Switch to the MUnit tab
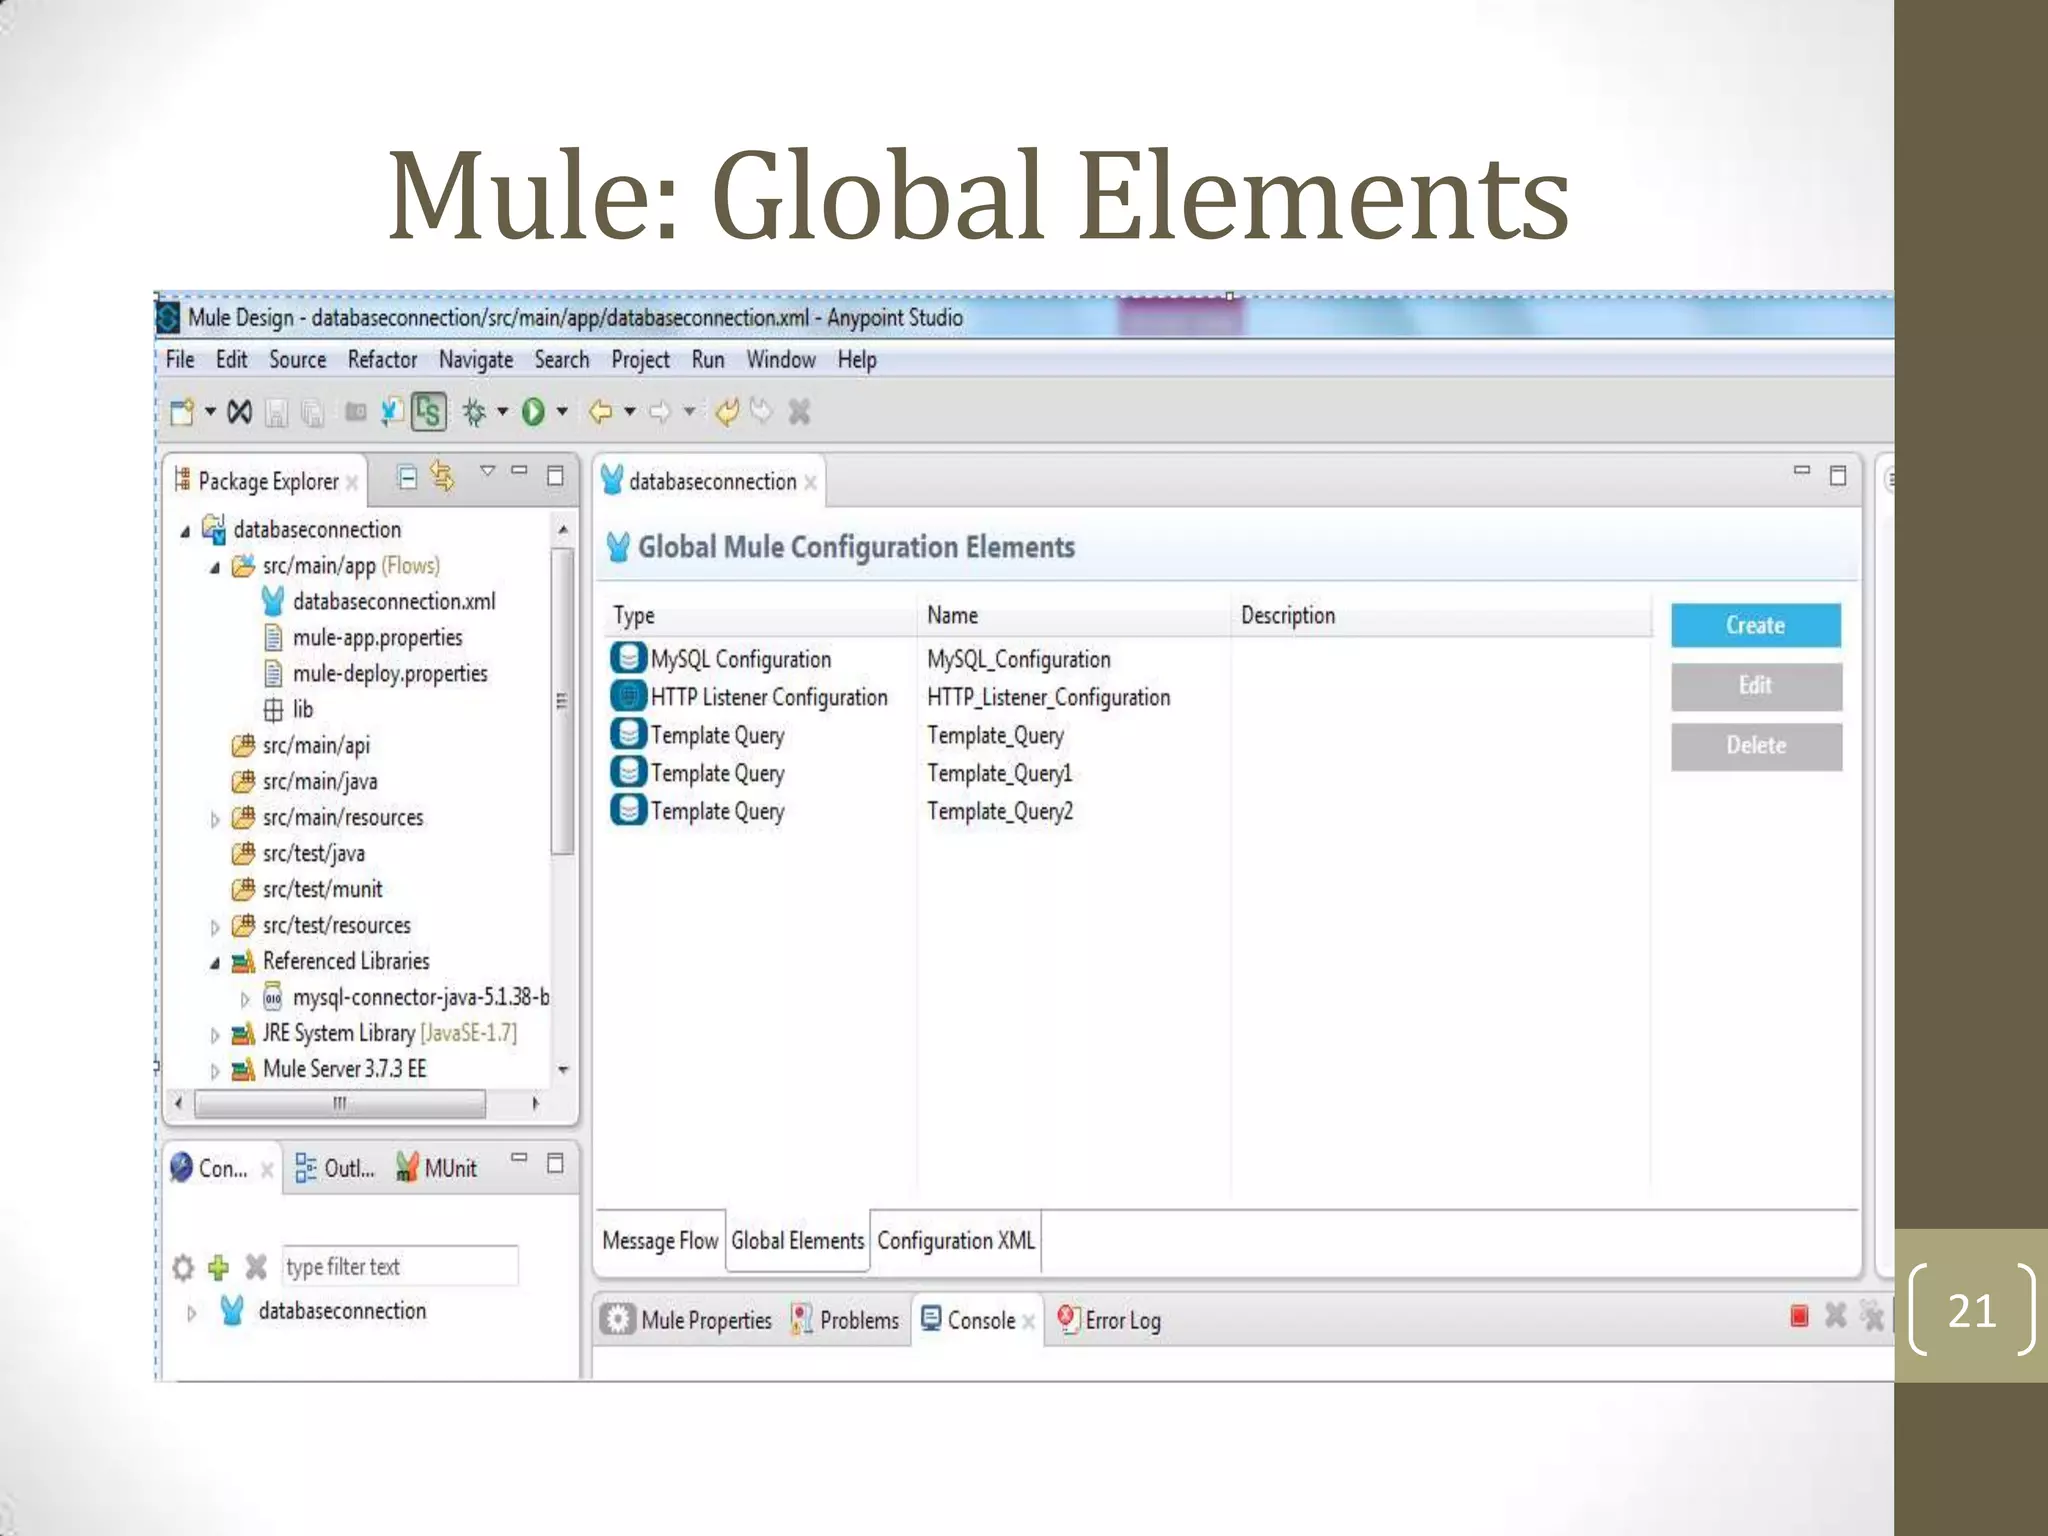This screenshot has height=1536, width=2048. [x=437, y=1168]
